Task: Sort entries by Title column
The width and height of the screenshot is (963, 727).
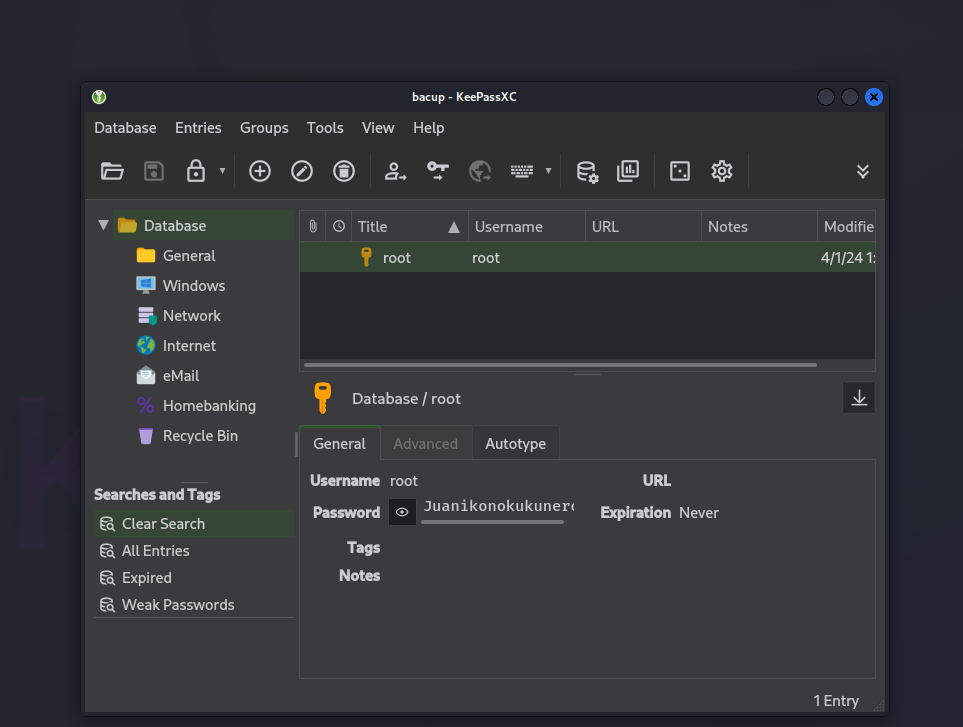Action: [410, 227]
